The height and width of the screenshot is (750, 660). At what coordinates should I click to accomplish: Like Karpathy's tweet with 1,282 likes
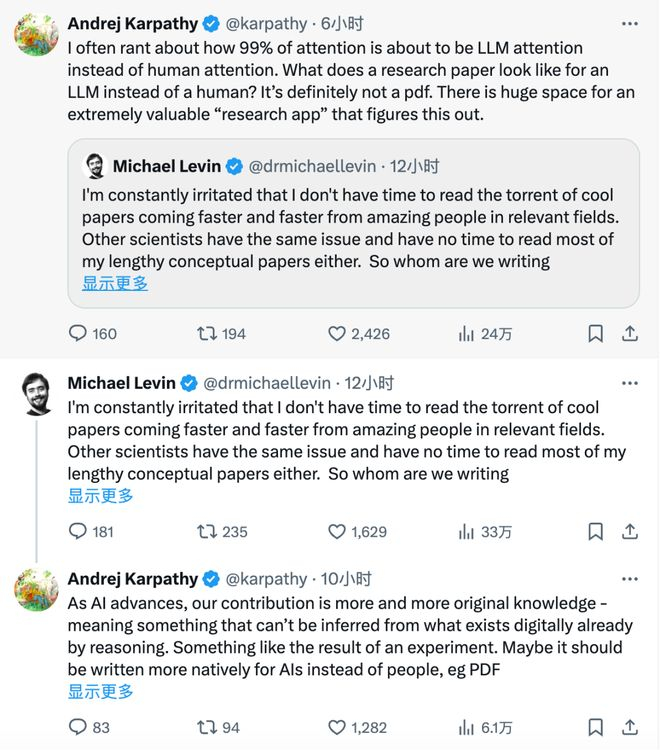(x=337, y=727)
